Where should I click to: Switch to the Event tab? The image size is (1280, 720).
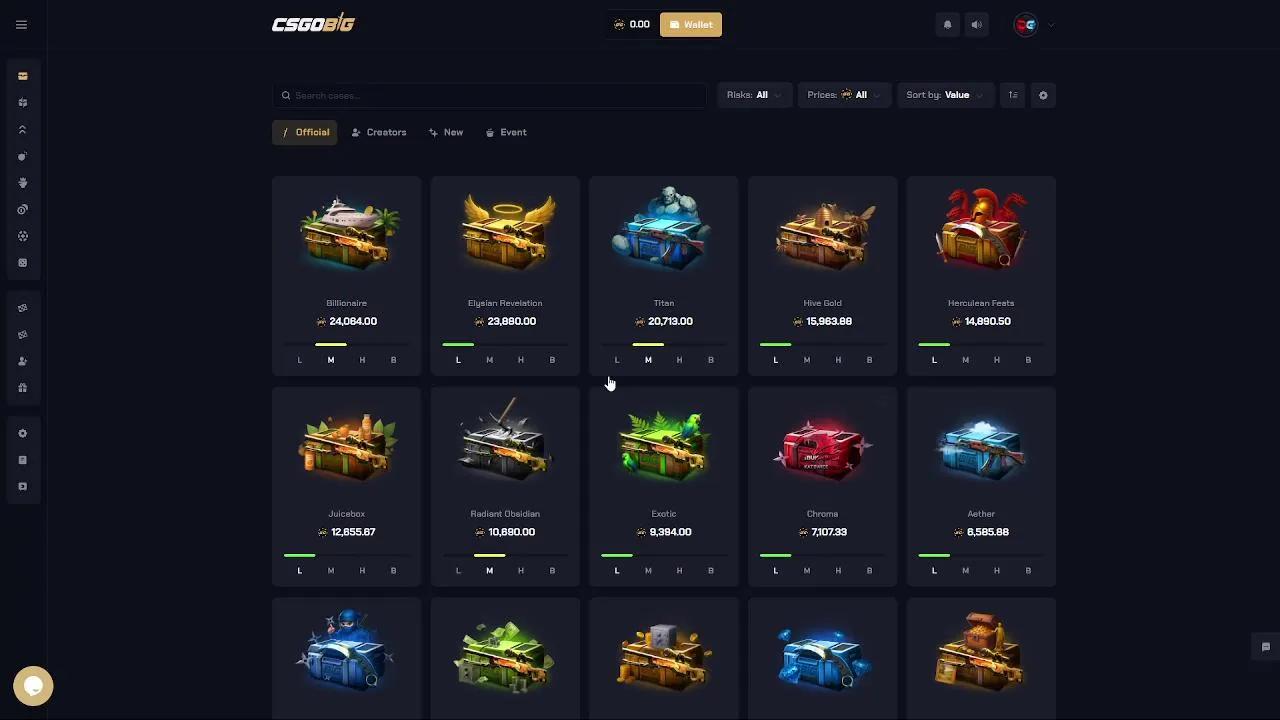[506, 132]
